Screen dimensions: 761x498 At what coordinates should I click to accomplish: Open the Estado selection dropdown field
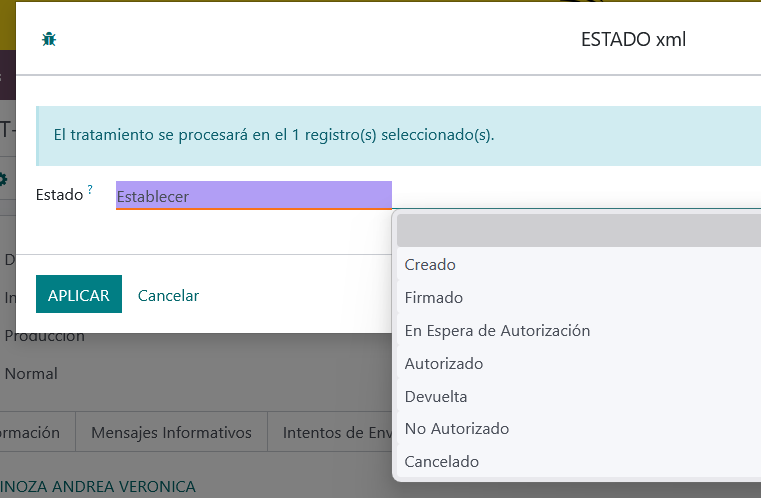point(253,196)
